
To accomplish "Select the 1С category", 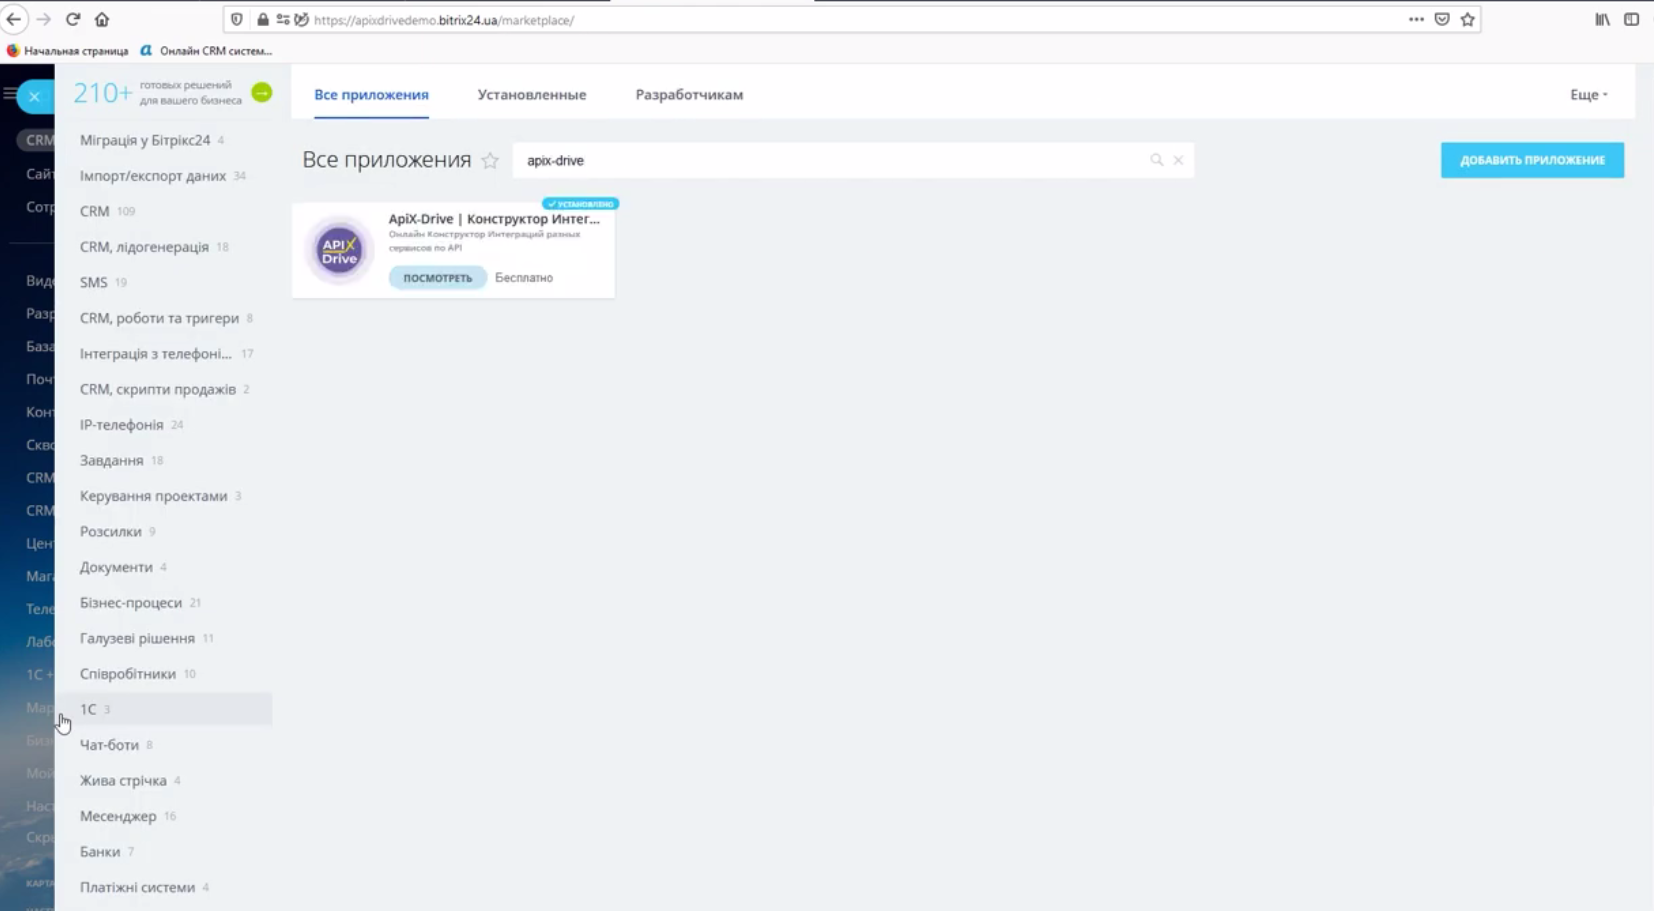I will 164,709.
